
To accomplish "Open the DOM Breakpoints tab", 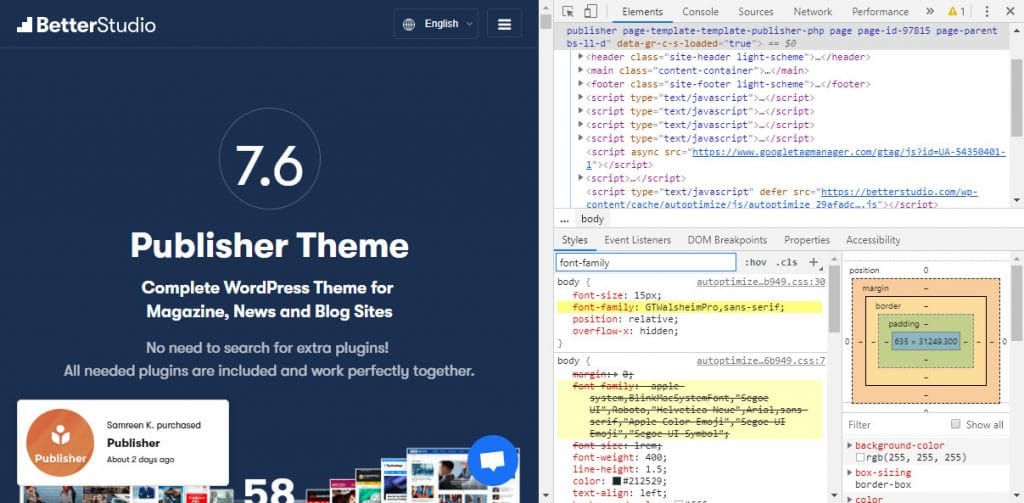I will pos(727,240).
